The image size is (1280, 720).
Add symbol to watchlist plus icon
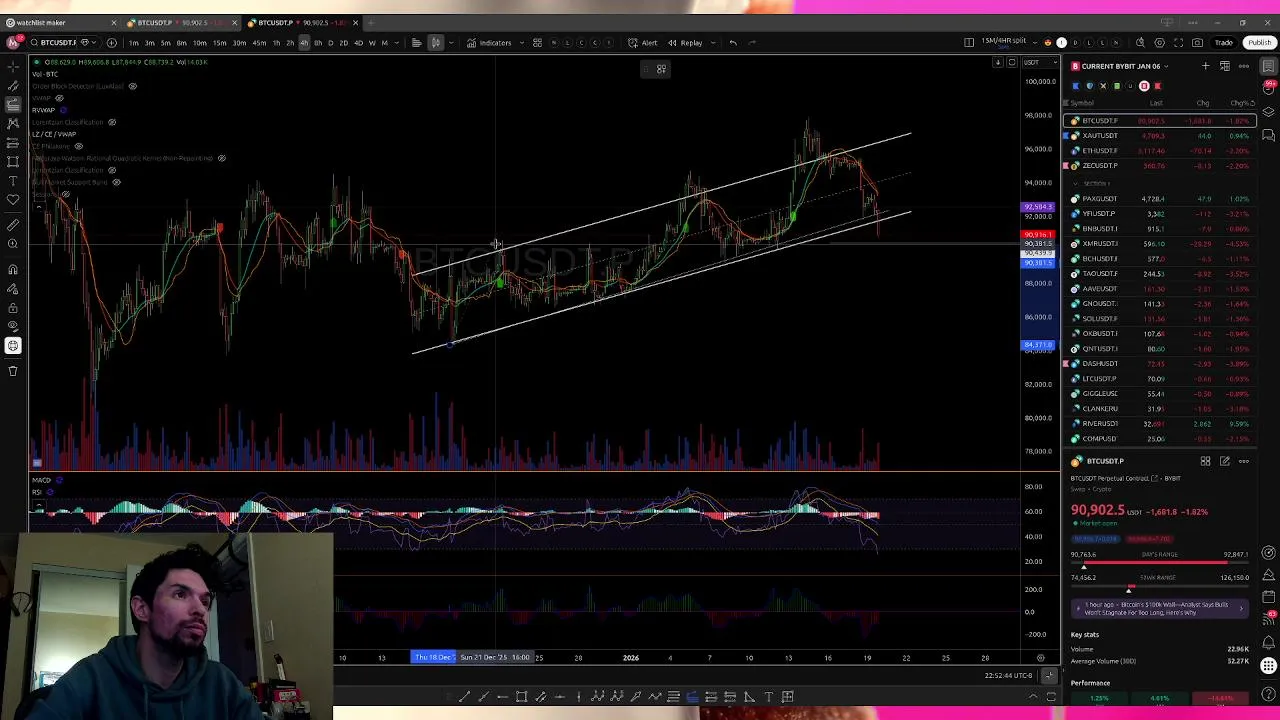point(1205,66)
